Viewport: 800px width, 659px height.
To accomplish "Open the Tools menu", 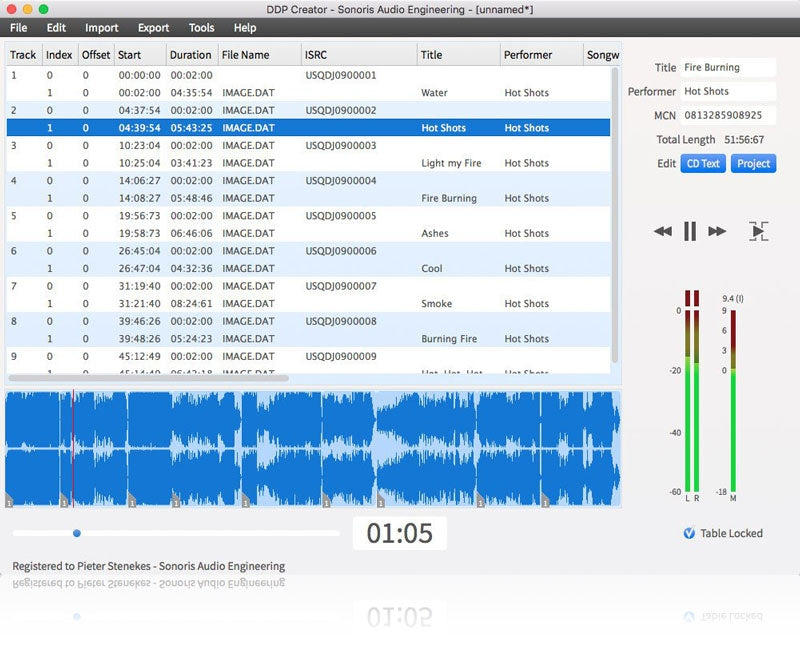I will pyautogui.click(x=202, y=28).
